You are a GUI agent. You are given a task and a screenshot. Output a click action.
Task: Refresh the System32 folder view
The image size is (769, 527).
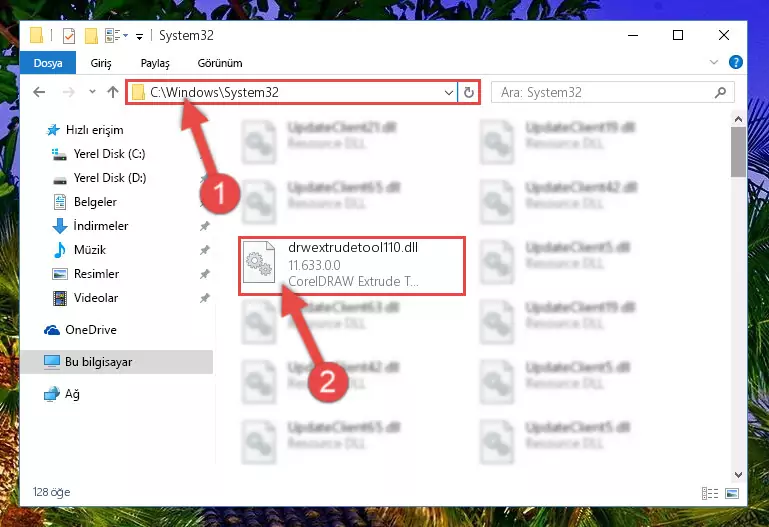coord(469,92)
